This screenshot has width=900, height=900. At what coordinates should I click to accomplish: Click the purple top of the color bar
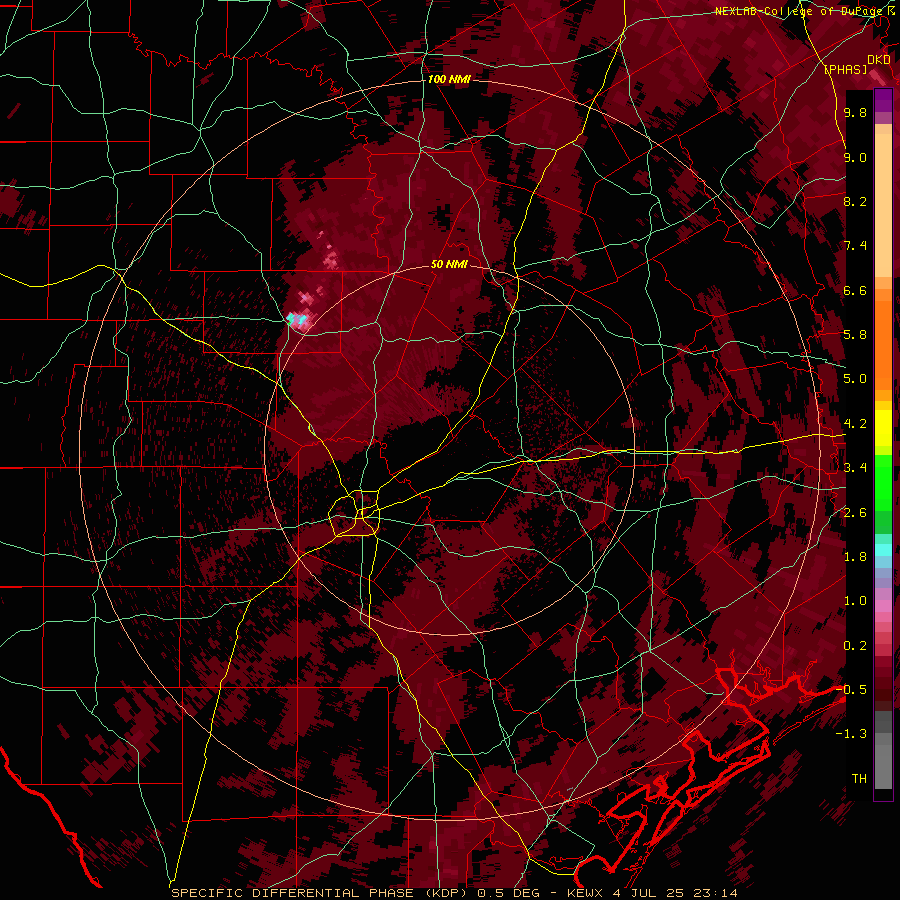(x=883, y=100)
